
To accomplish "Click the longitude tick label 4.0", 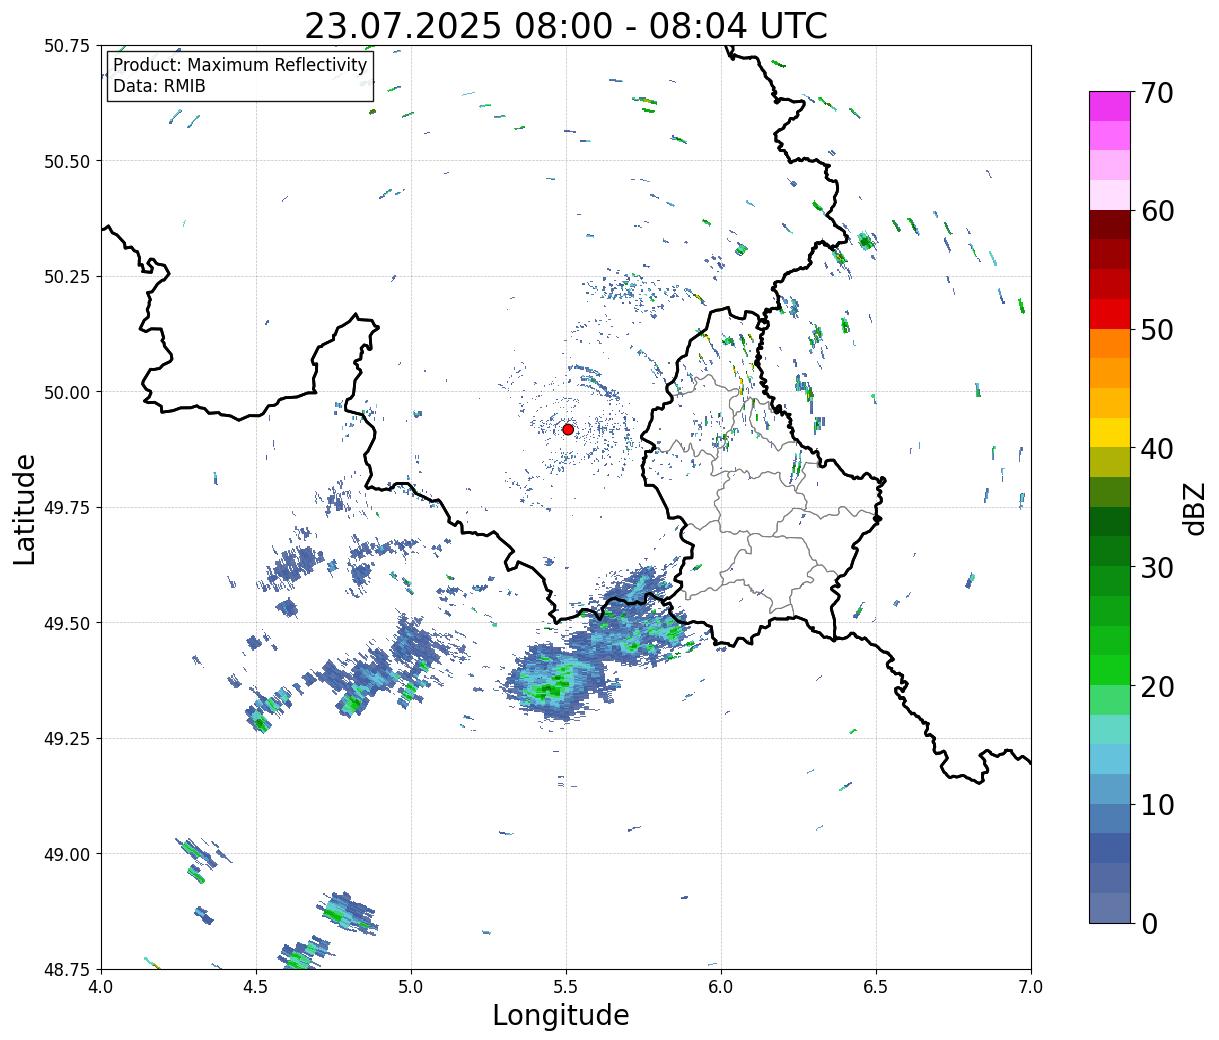I will (101, 987).
